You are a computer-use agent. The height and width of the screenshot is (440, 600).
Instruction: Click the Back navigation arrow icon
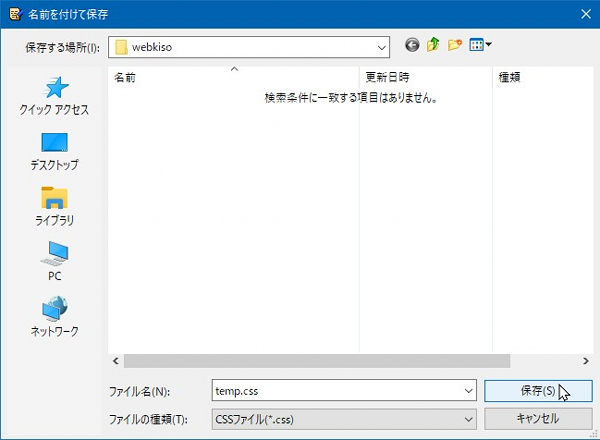coord(412,45)
